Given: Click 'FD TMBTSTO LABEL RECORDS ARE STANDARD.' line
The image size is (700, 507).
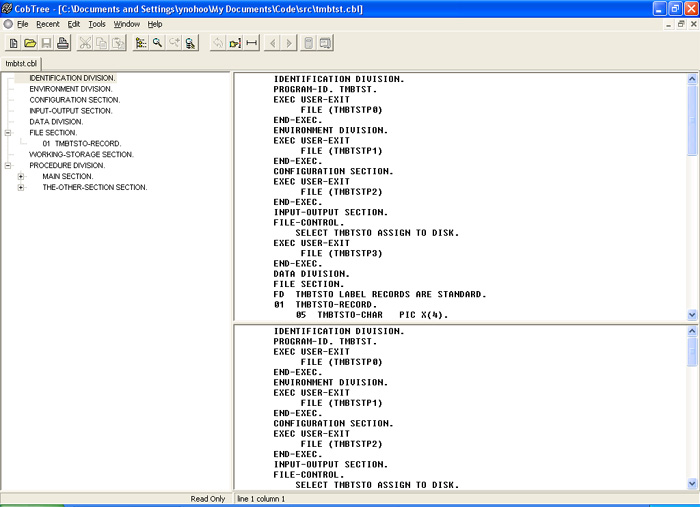Looking at the screenshot, I should (x=379, y=295).
